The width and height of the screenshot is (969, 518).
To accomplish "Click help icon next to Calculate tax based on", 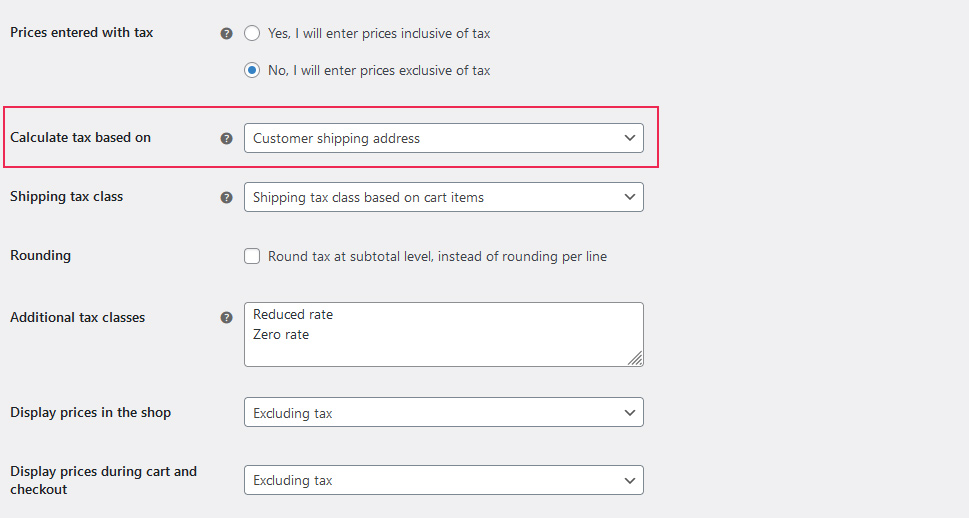I will coord(226,138).
